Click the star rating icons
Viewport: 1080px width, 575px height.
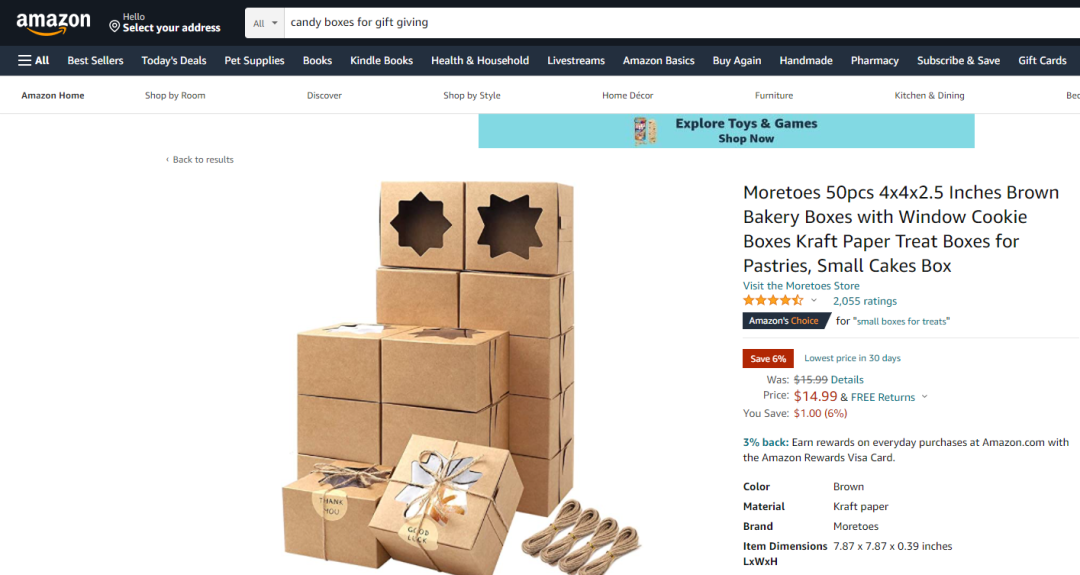(773, 300)
